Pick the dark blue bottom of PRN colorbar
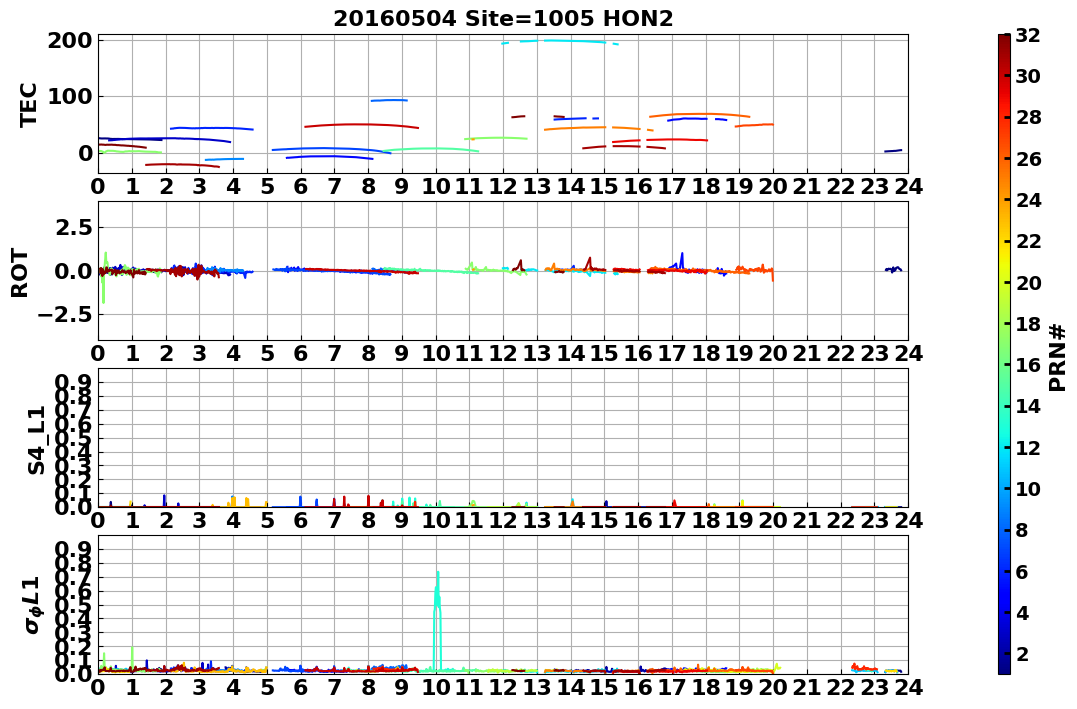Screen dimensions: 1077x709 [x=1004, y=666]
